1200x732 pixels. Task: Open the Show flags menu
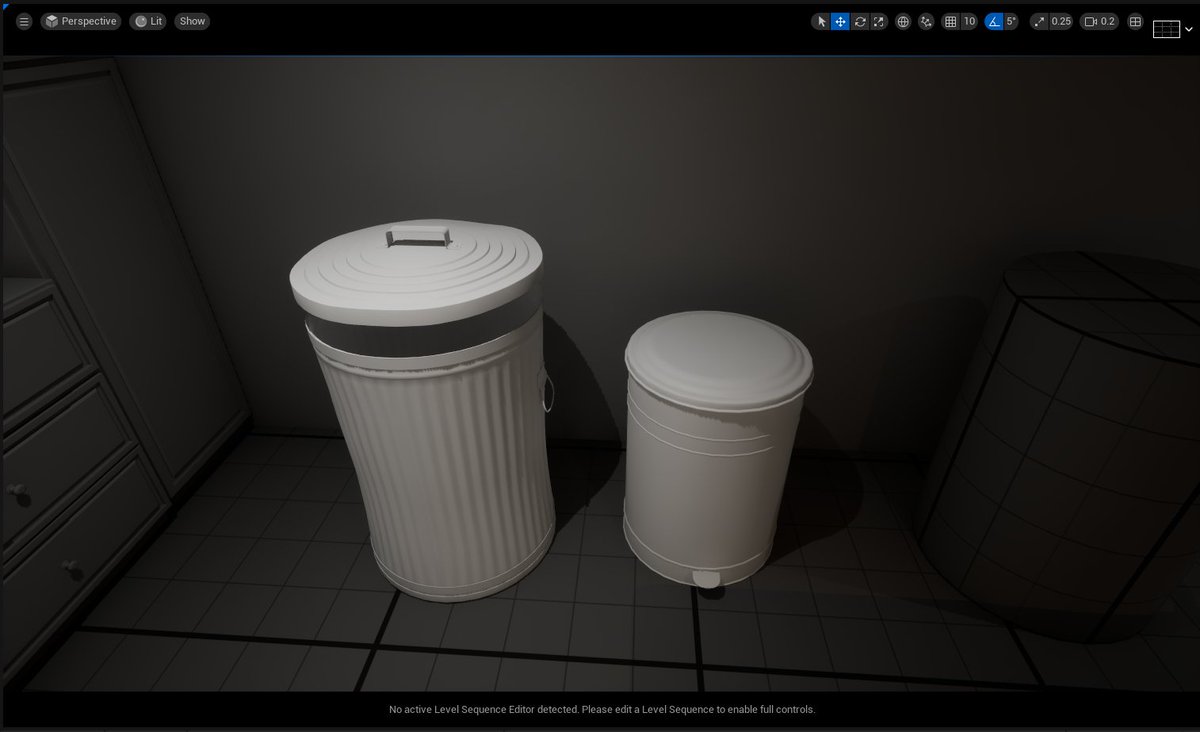pos(192,21)
